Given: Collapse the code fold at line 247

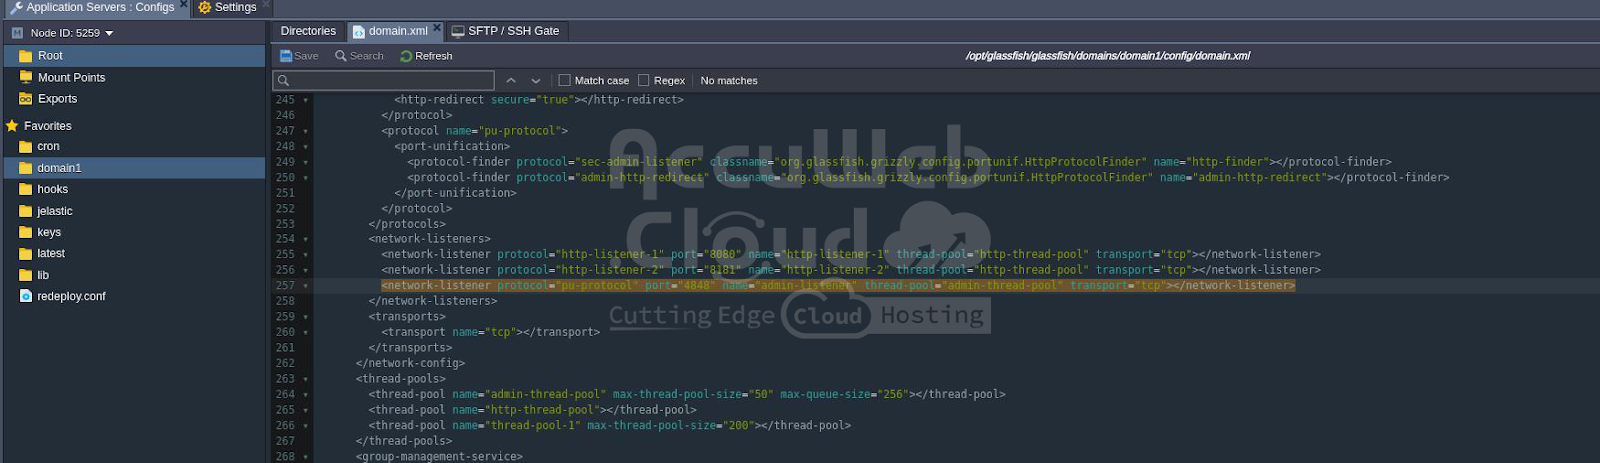Looking at the screenshot, I should tap(306, 132).
